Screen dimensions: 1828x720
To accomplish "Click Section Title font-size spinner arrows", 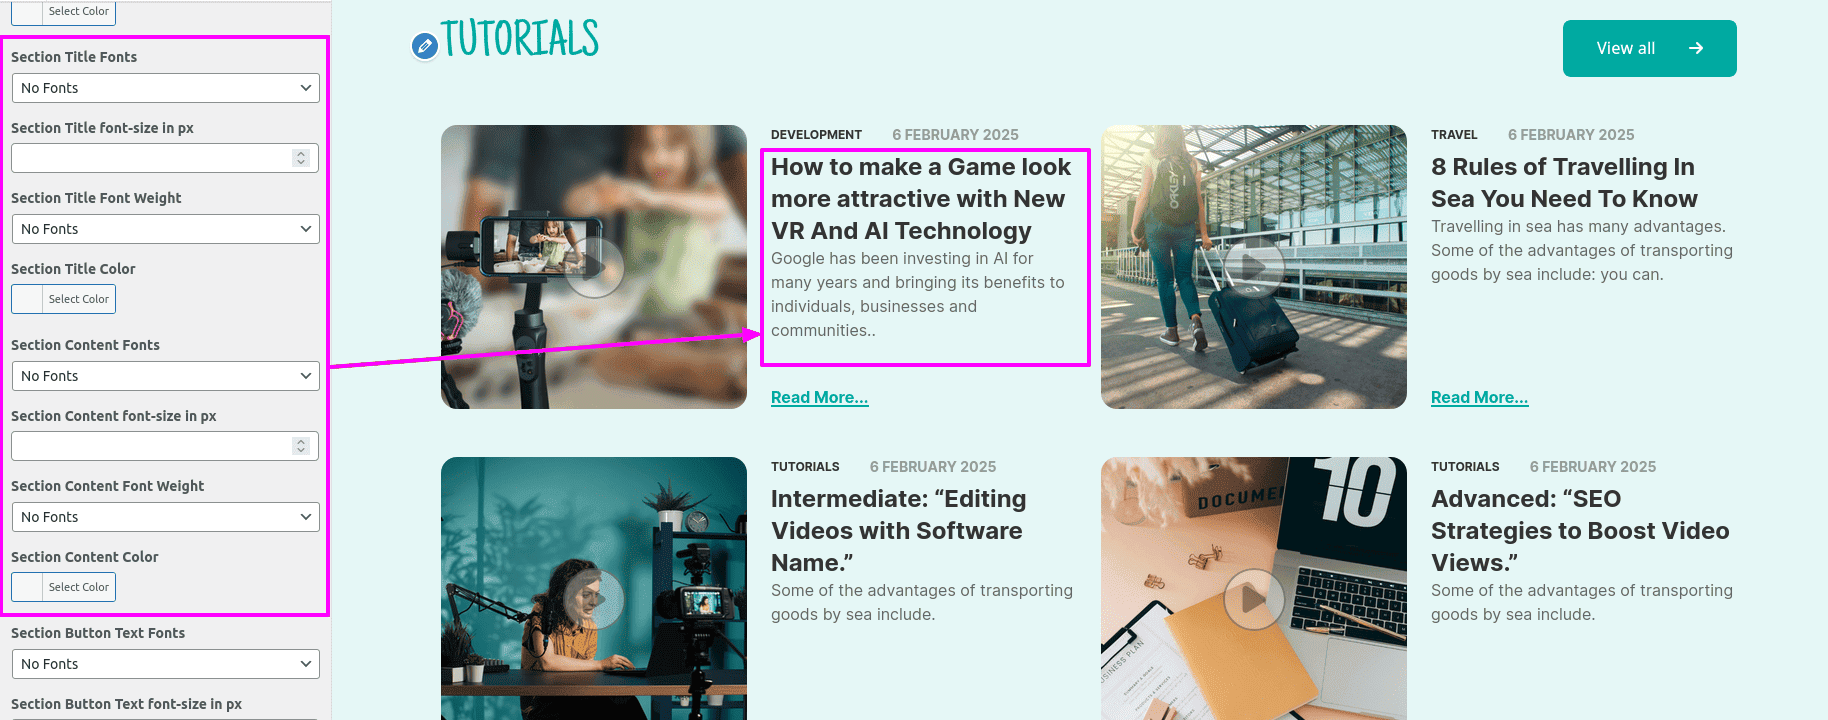I will [301, 158].
